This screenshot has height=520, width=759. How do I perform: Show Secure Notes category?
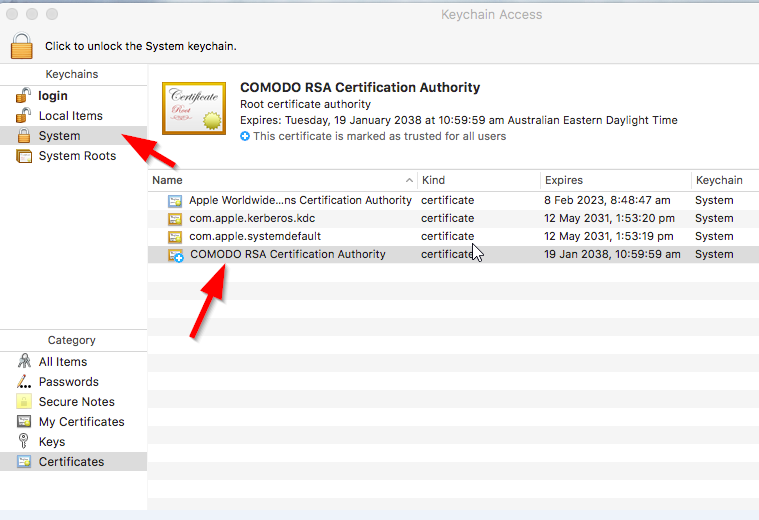click(74, 402)
